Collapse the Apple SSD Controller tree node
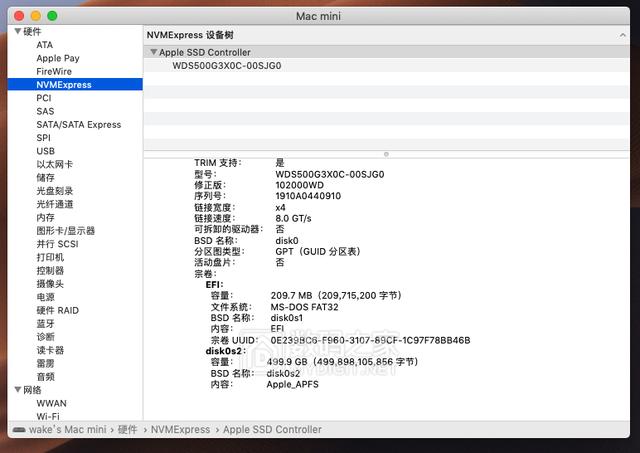Viewport: 640px width, 453px height. (x=153, y=52)
